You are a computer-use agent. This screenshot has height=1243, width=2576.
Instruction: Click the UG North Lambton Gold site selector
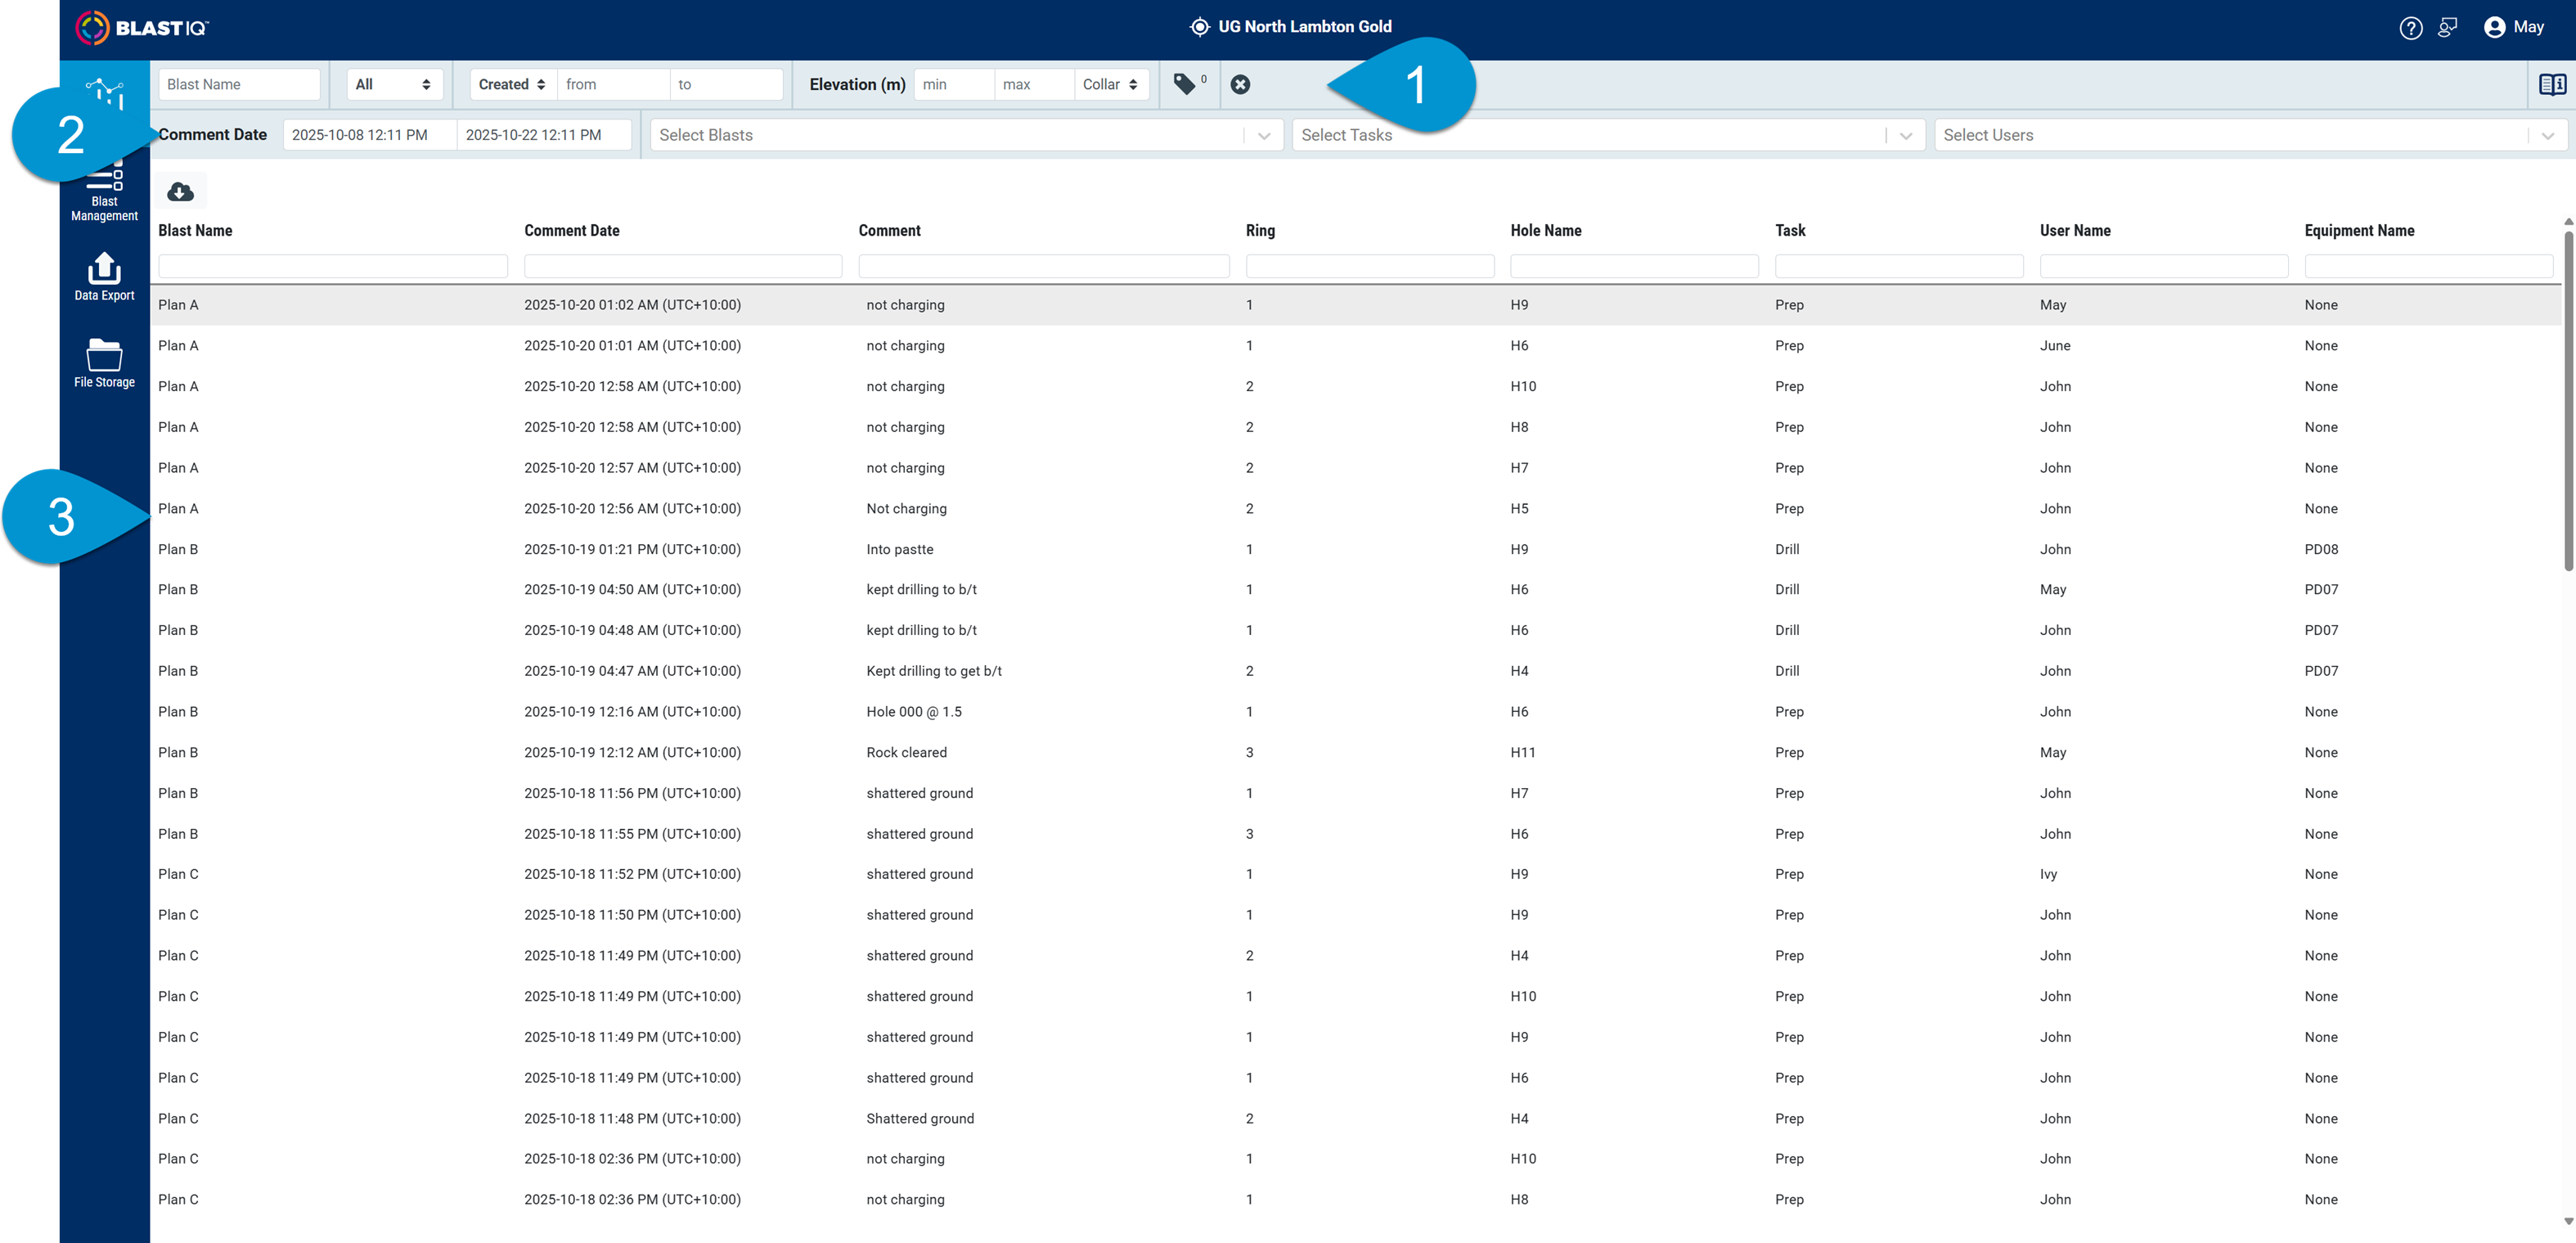[1290, 27]
